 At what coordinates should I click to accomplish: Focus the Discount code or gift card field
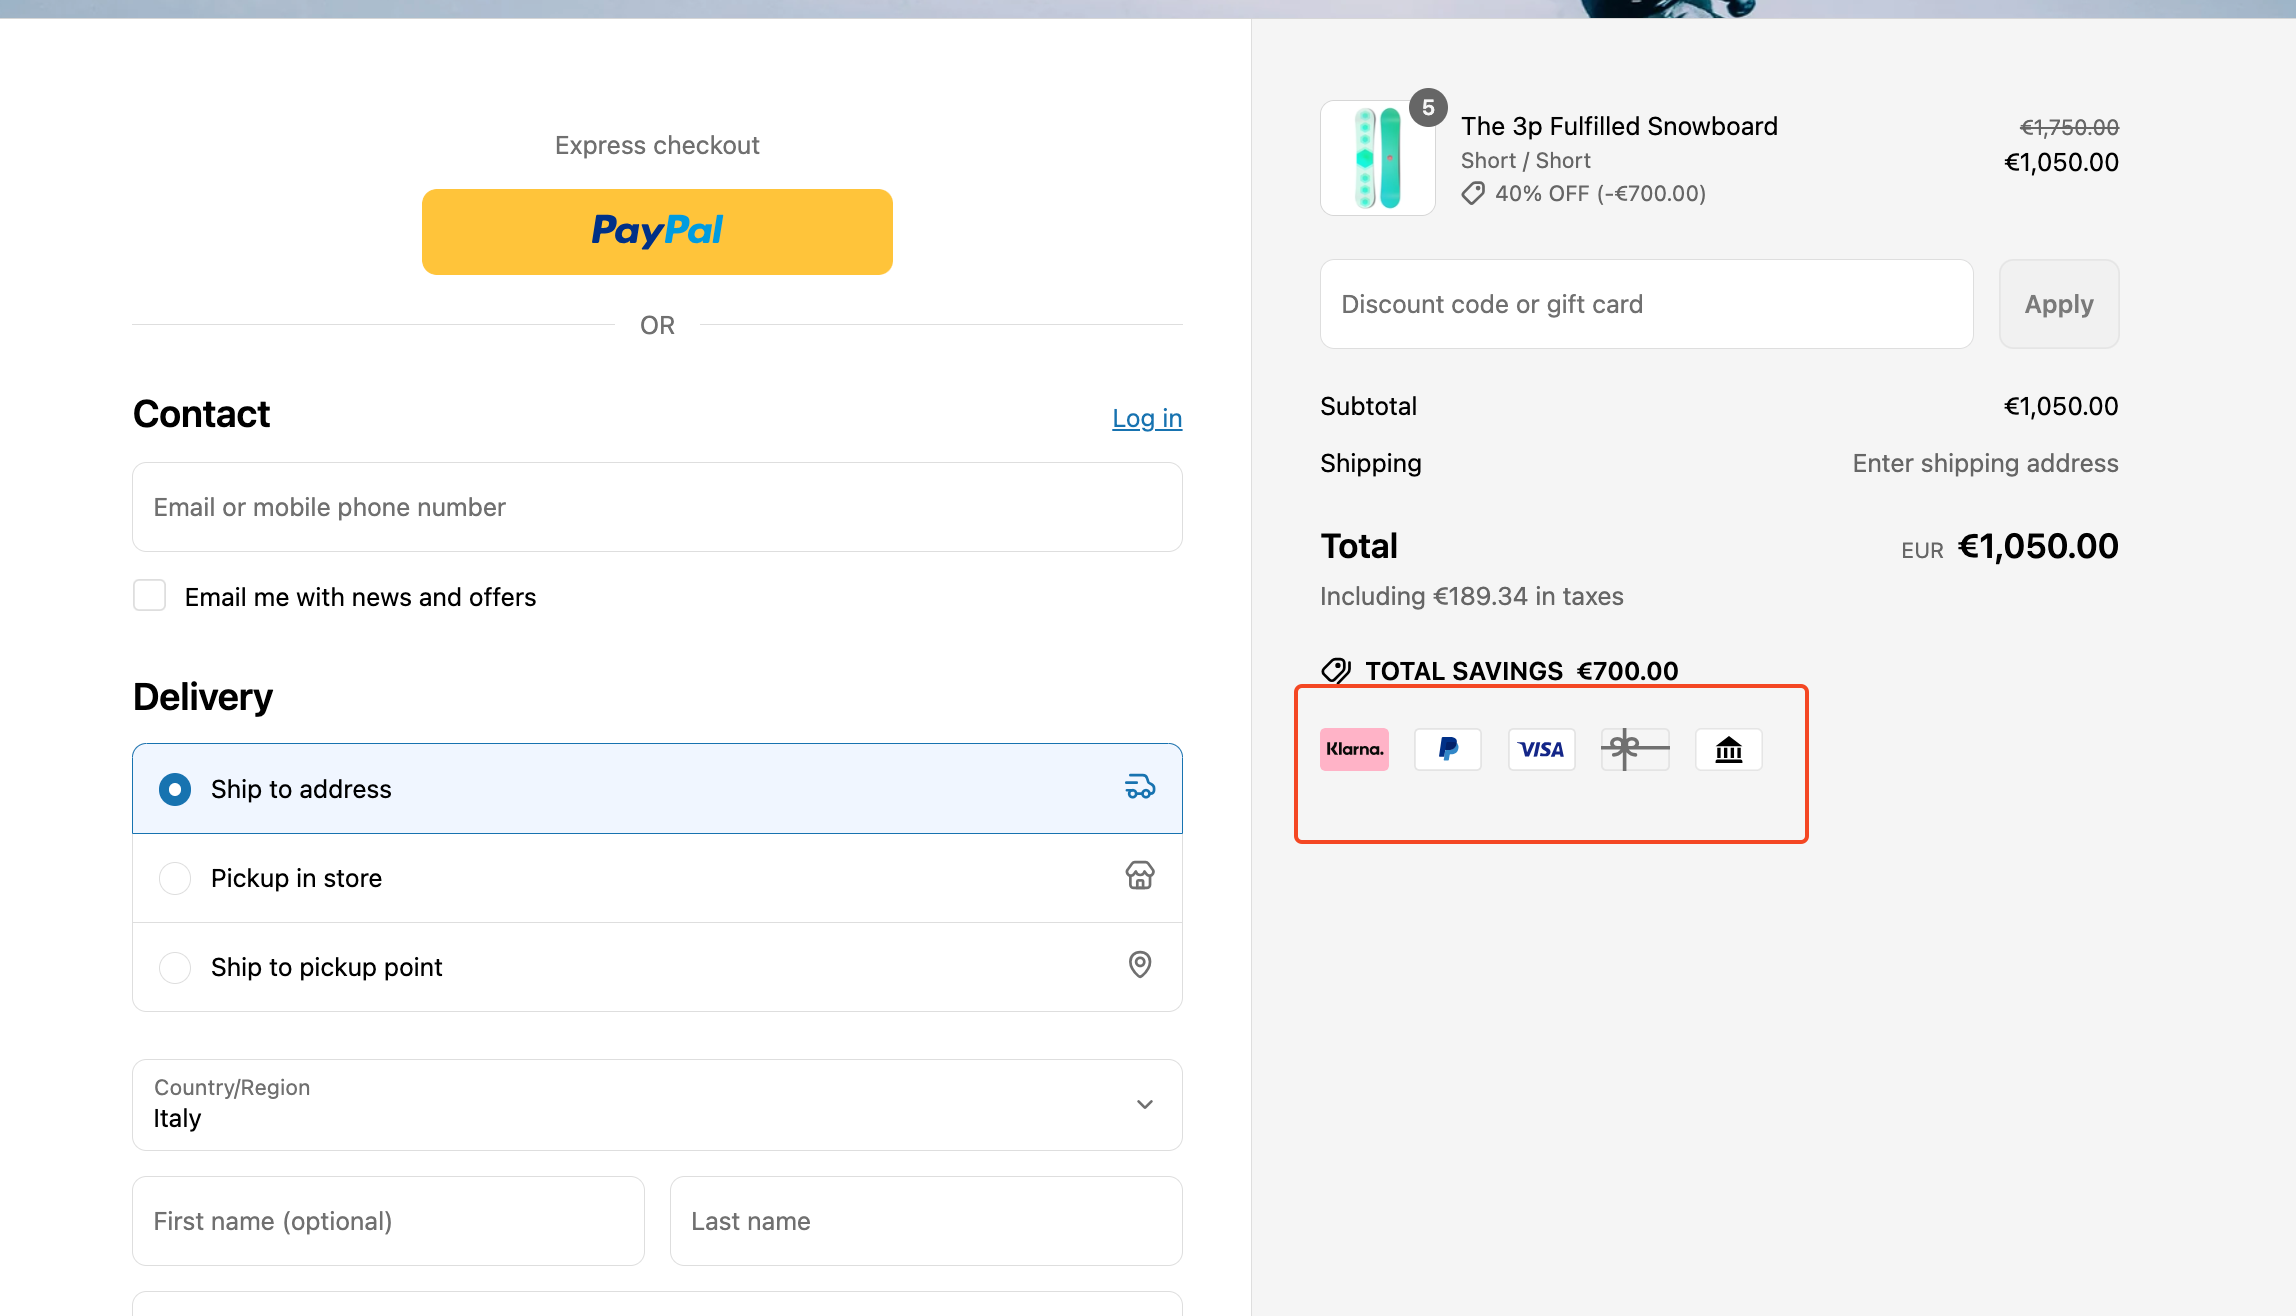pyautogui.click(x=1646, y=304)
